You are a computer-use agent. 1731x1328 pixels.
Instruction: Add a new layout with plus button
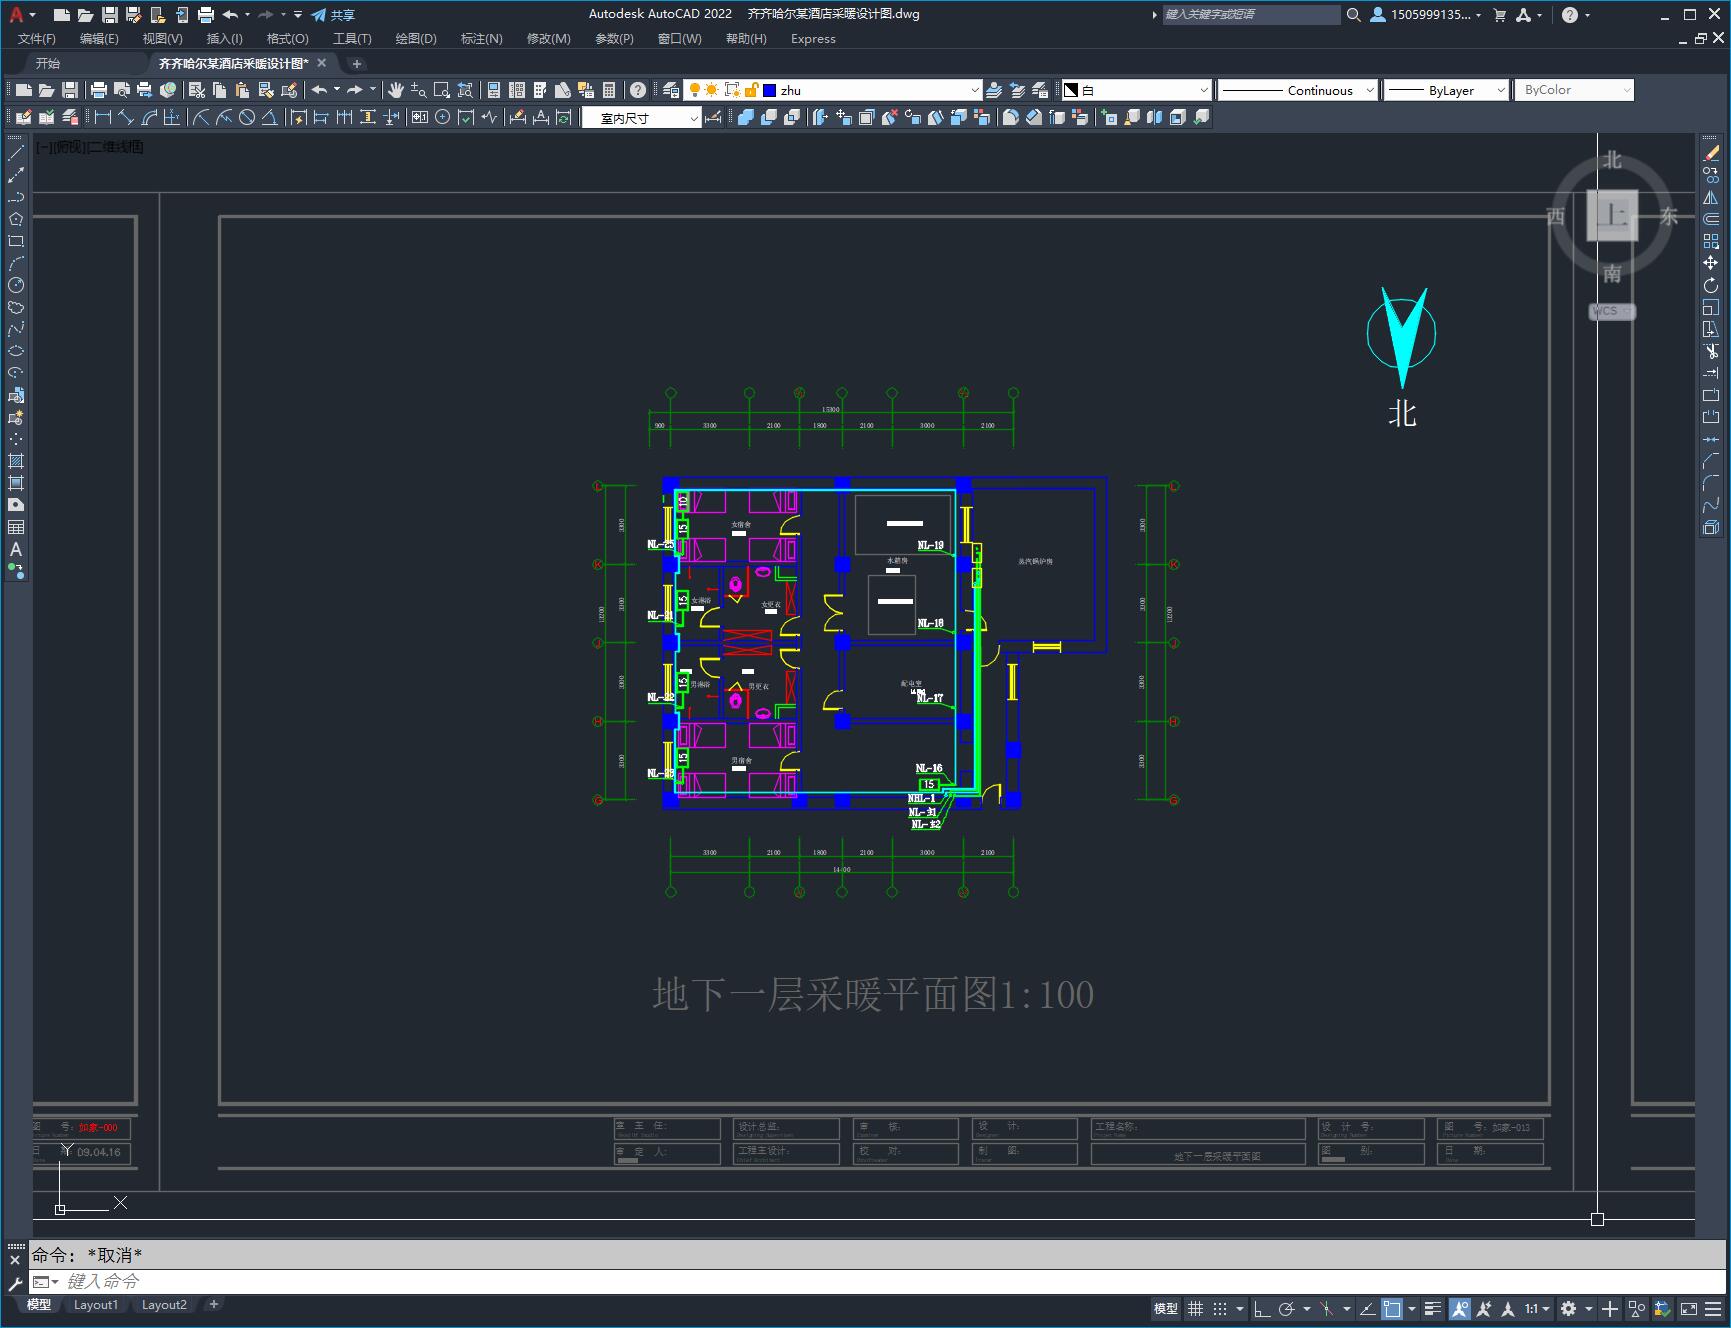(214, 1304)
